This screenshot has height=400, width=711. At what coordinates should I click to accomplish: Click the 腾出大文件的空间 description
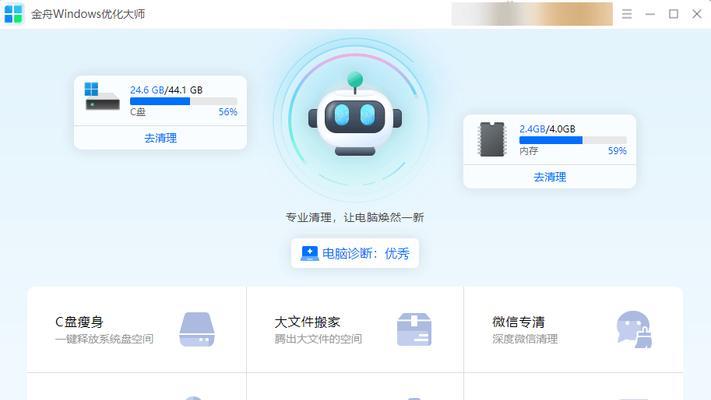point(318,339)
